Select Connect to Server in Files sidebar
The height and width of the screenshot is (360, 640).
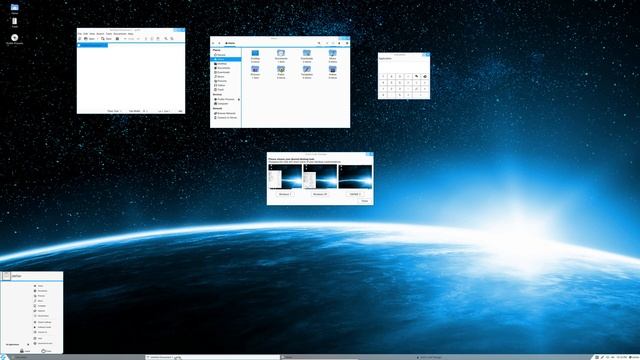pos(226,118)
